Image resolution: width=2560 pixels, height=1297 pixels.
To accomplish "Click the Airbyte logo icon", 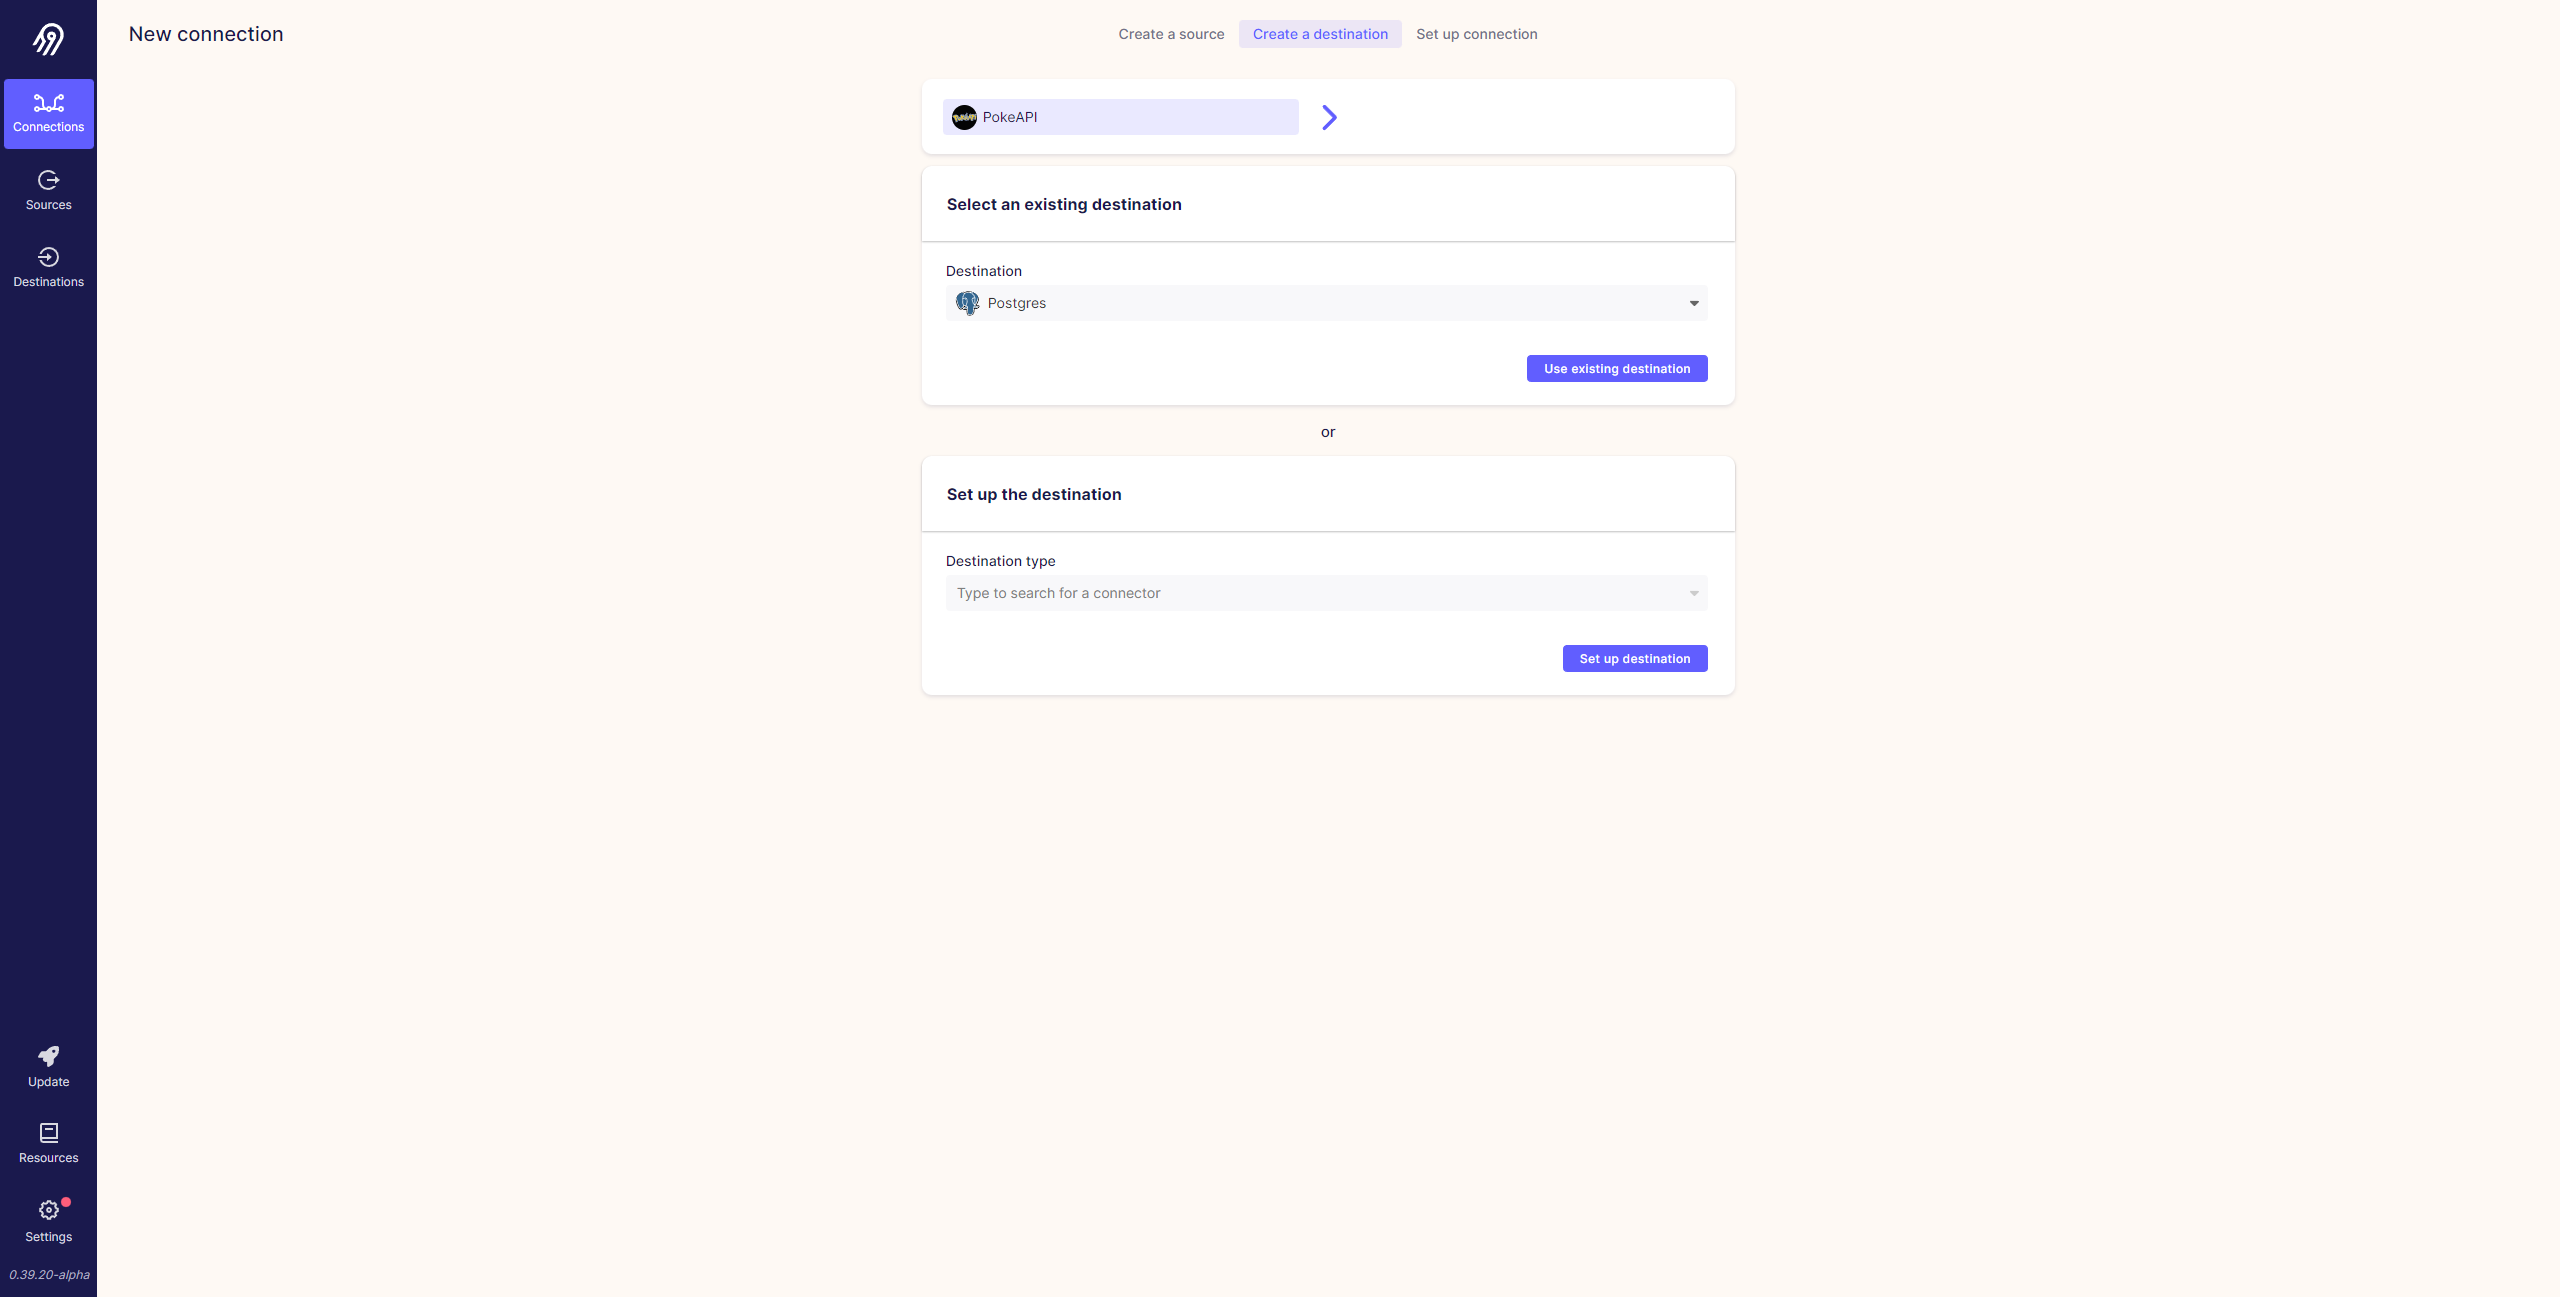I will click(x=48, y=39).
